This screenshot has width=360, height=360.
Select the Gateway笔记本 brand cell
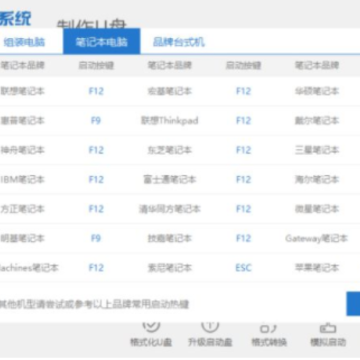pyautogui.click(x=317, y=238)
